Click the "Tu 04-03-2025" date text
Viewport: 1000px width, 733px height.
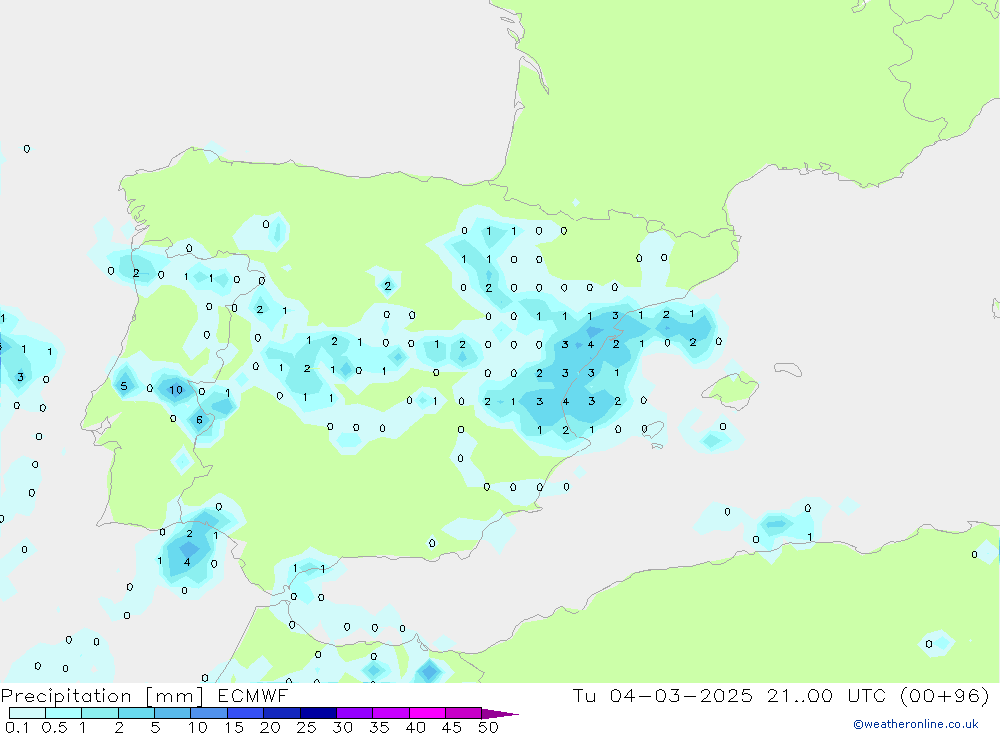[x=663, y=696]
